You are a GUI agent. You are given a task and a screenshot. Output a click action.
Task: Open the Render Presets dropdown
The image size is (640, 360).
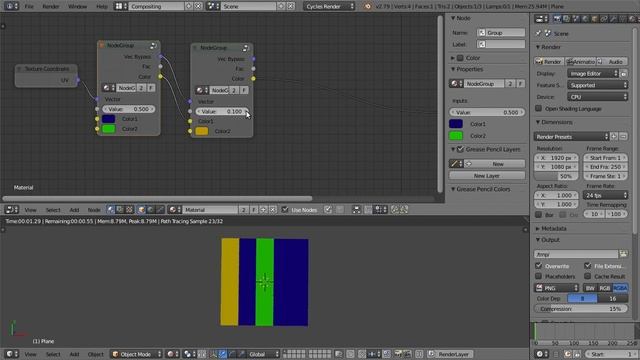pyautogui.click(x=571, y=137)
